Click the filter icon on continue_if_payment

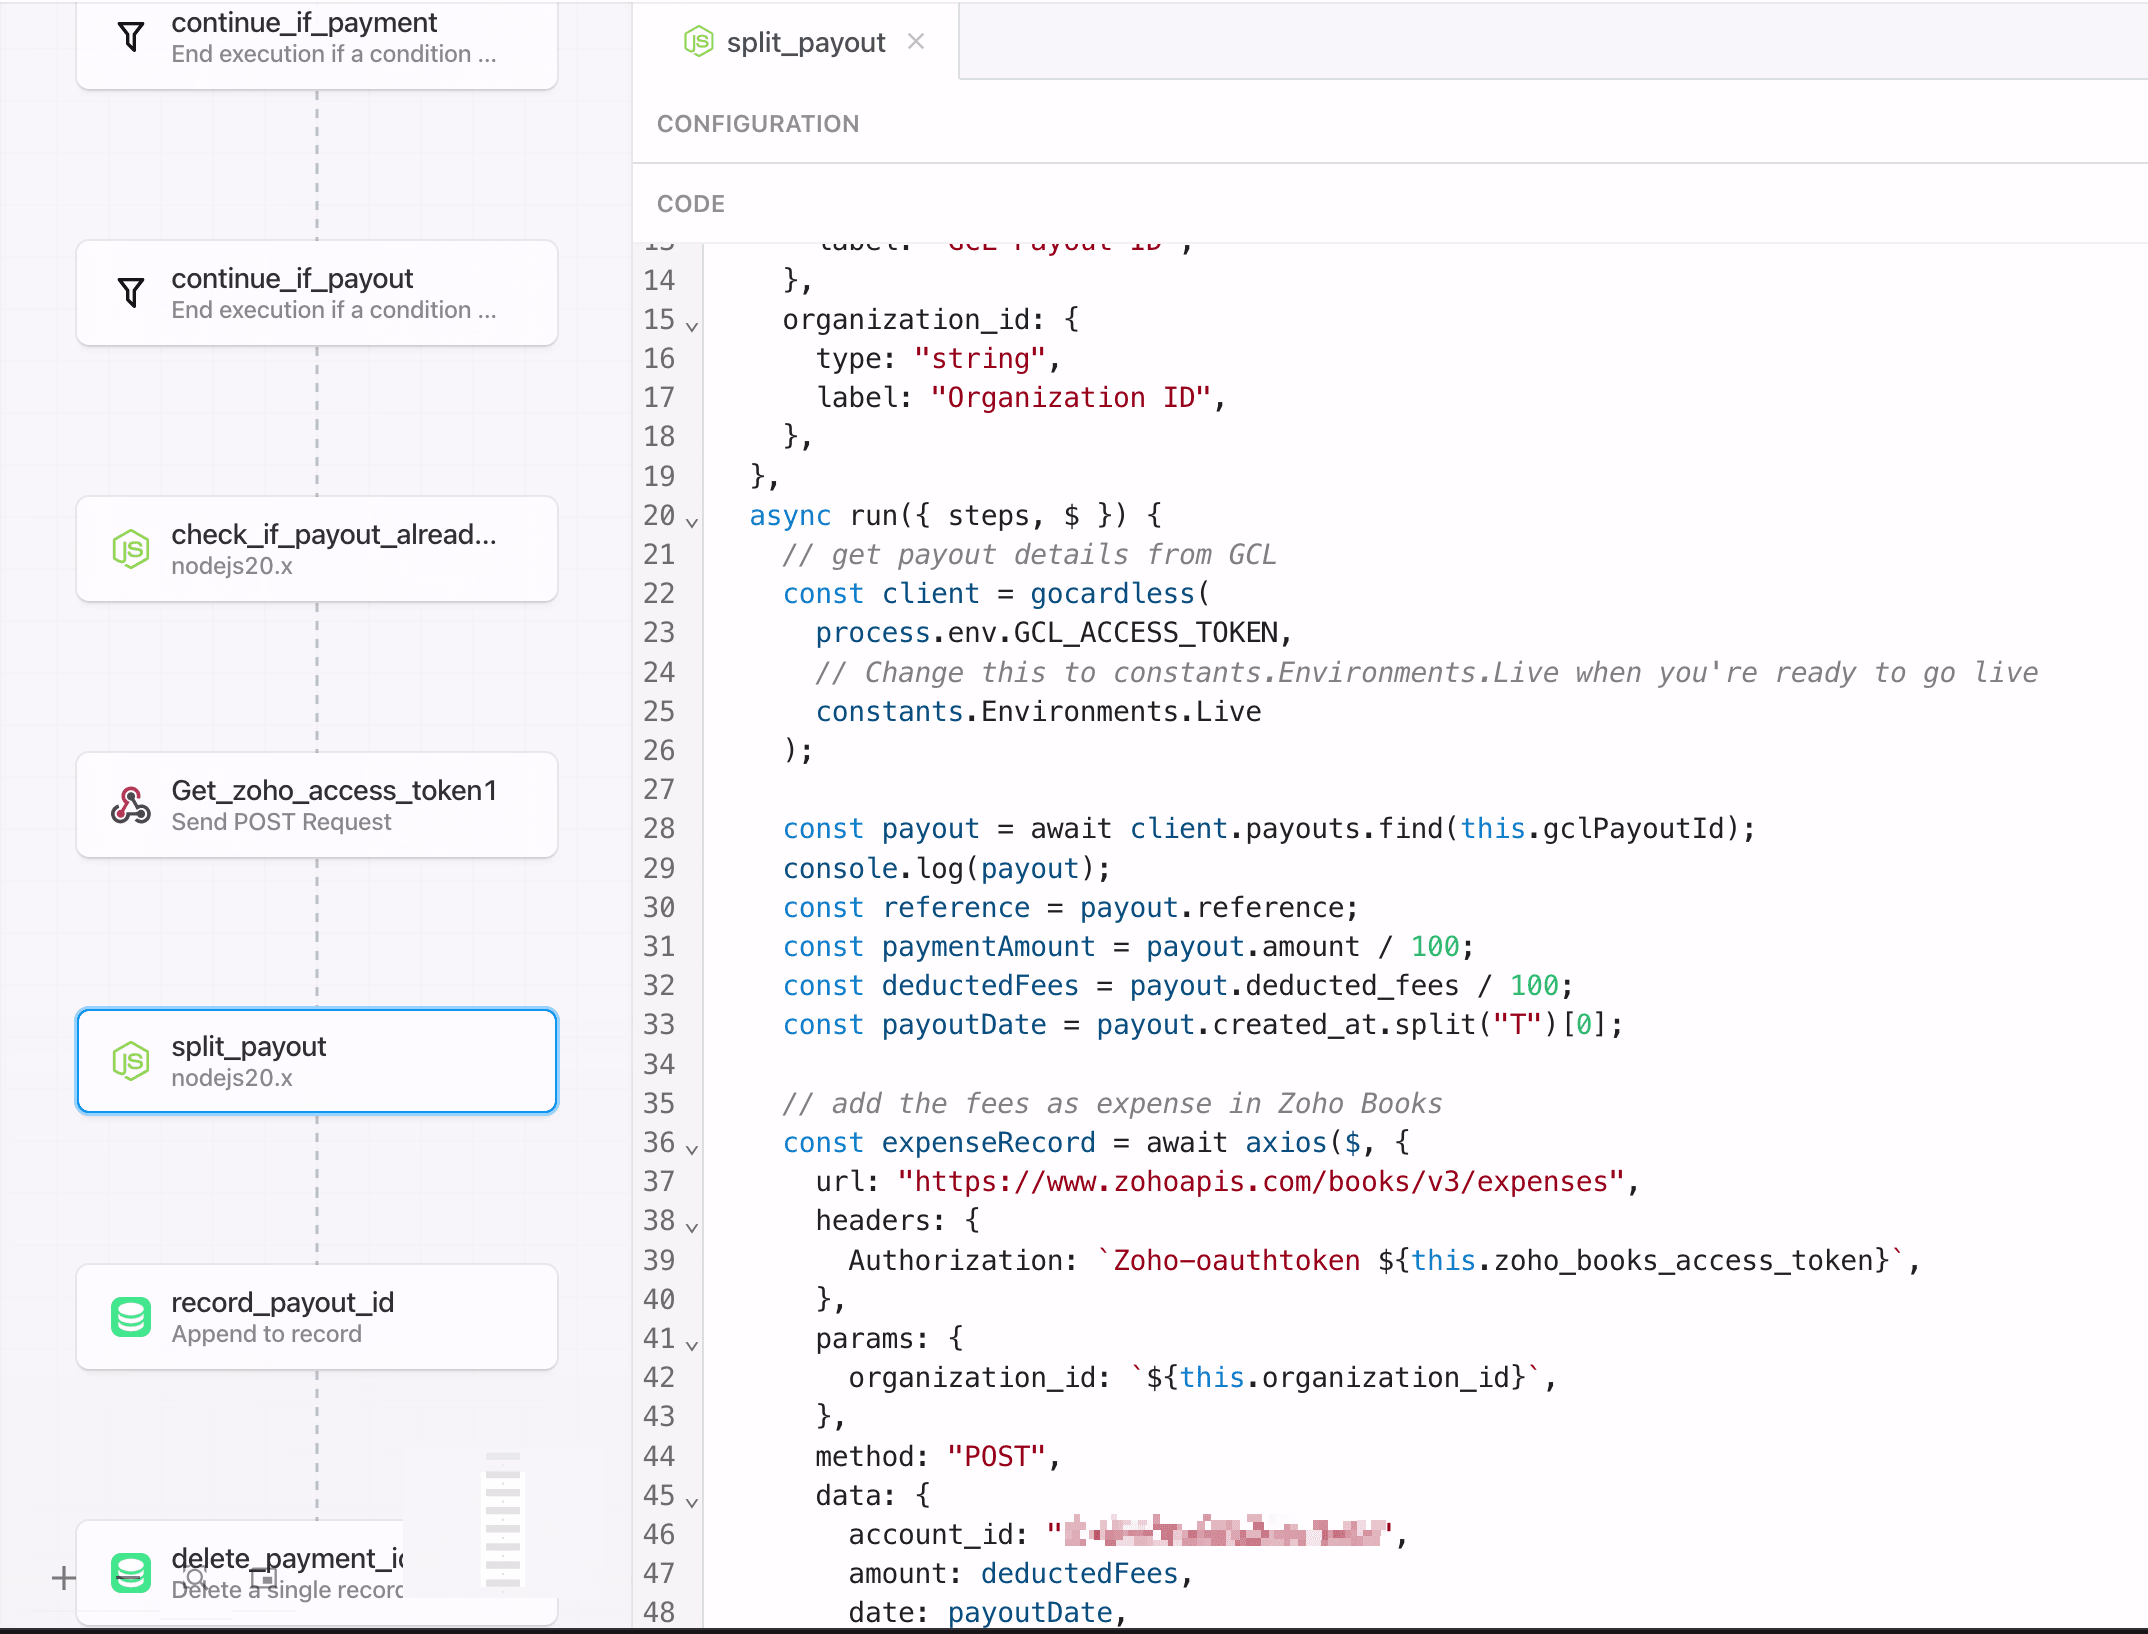pyautogui.click(x=131, y=37)
